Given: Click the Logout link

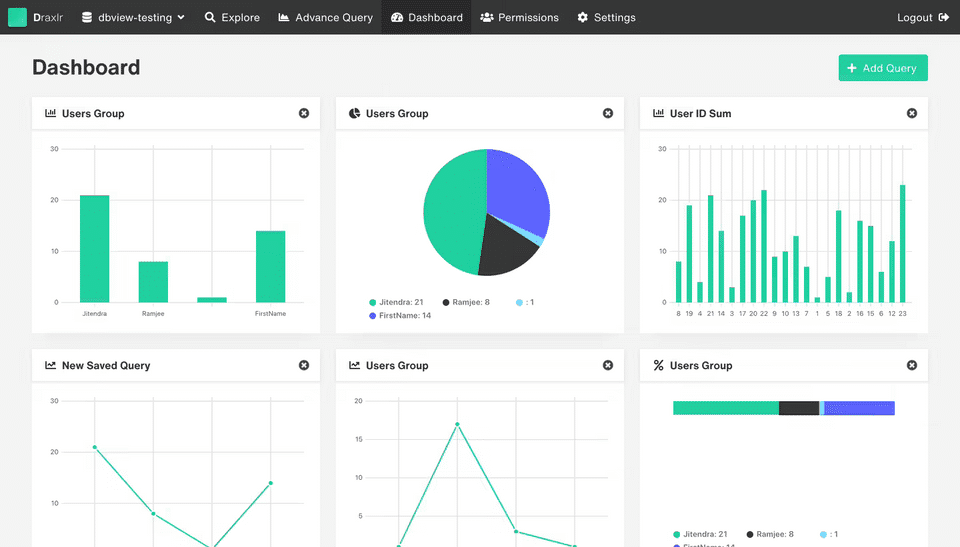Looking at the screenshot, I should tap(923, 17).
